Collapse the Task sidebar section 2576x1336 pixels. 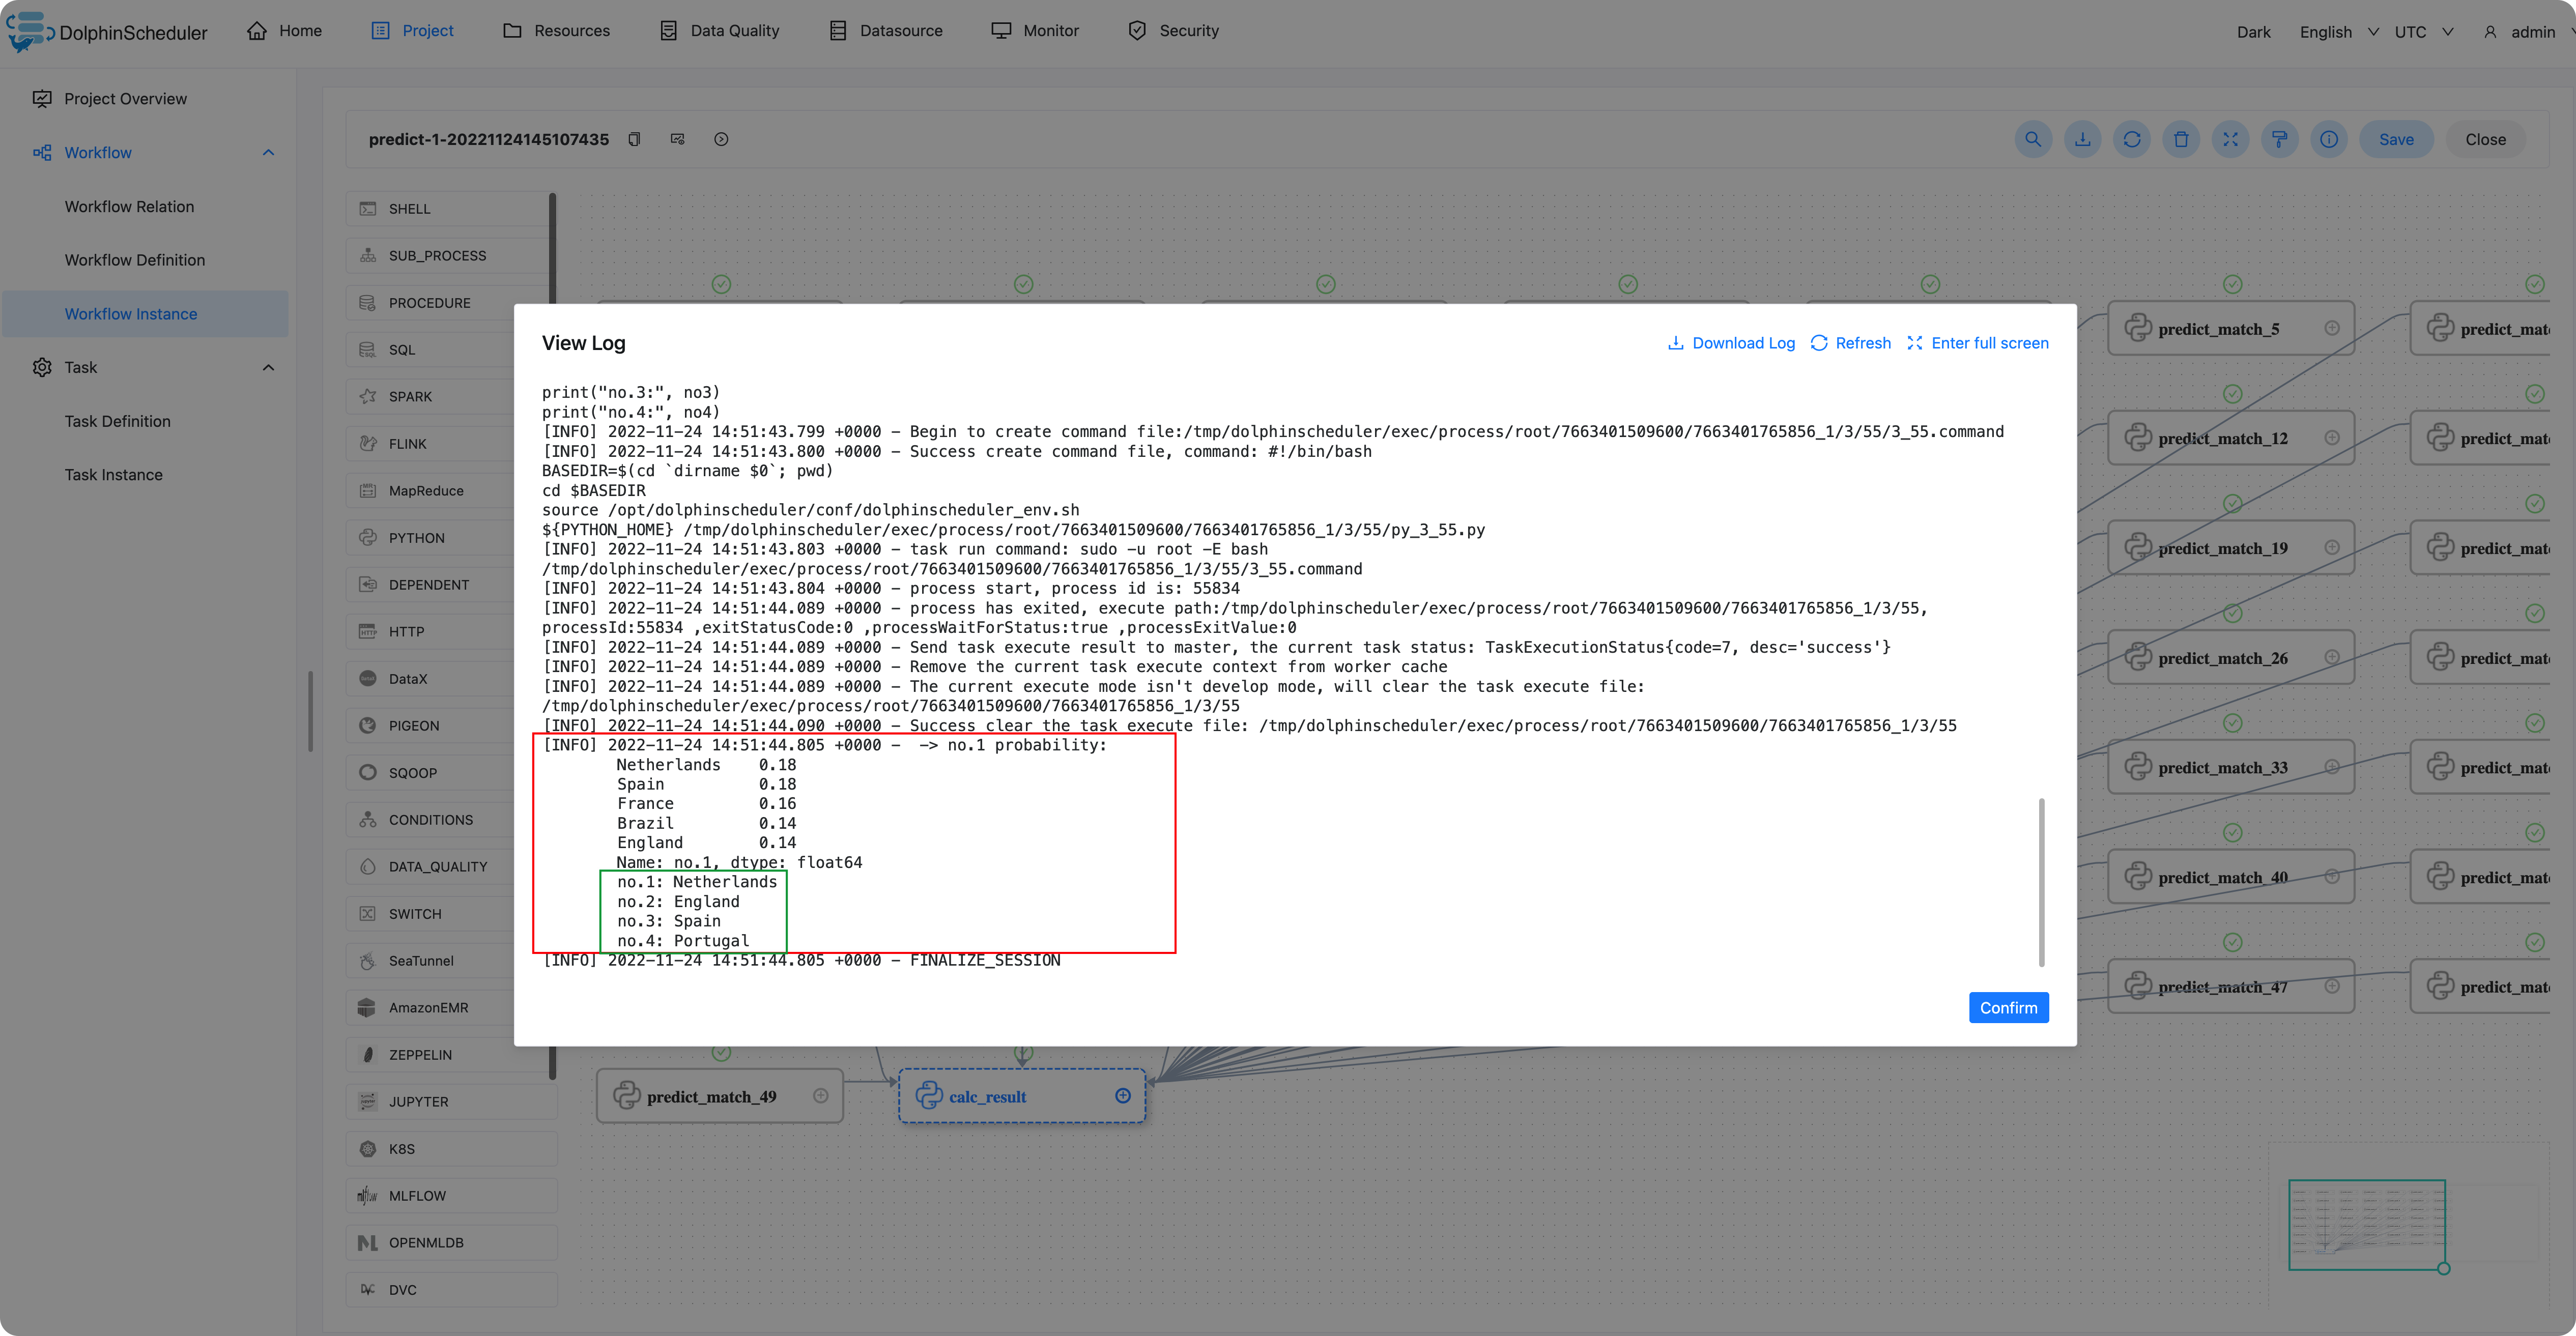click(x=268, y=368)
